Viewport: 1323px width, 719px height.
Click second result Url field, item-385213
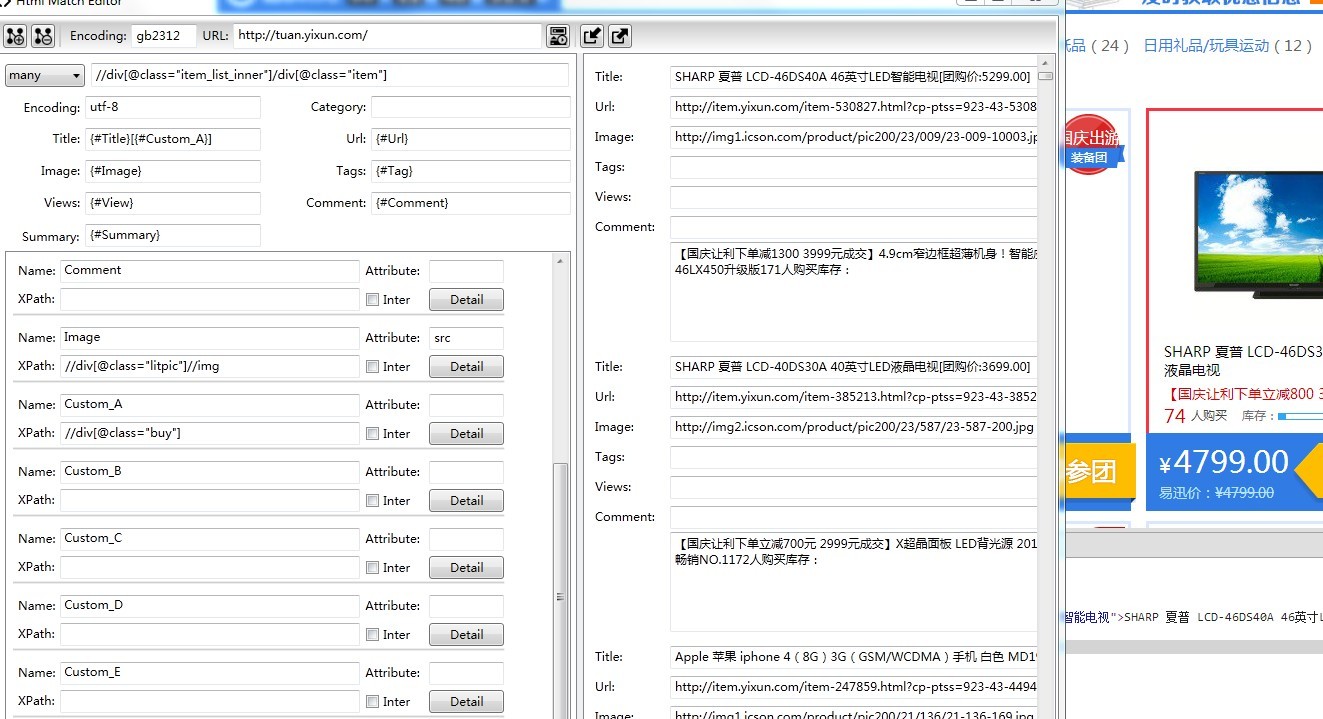[853, 397]
